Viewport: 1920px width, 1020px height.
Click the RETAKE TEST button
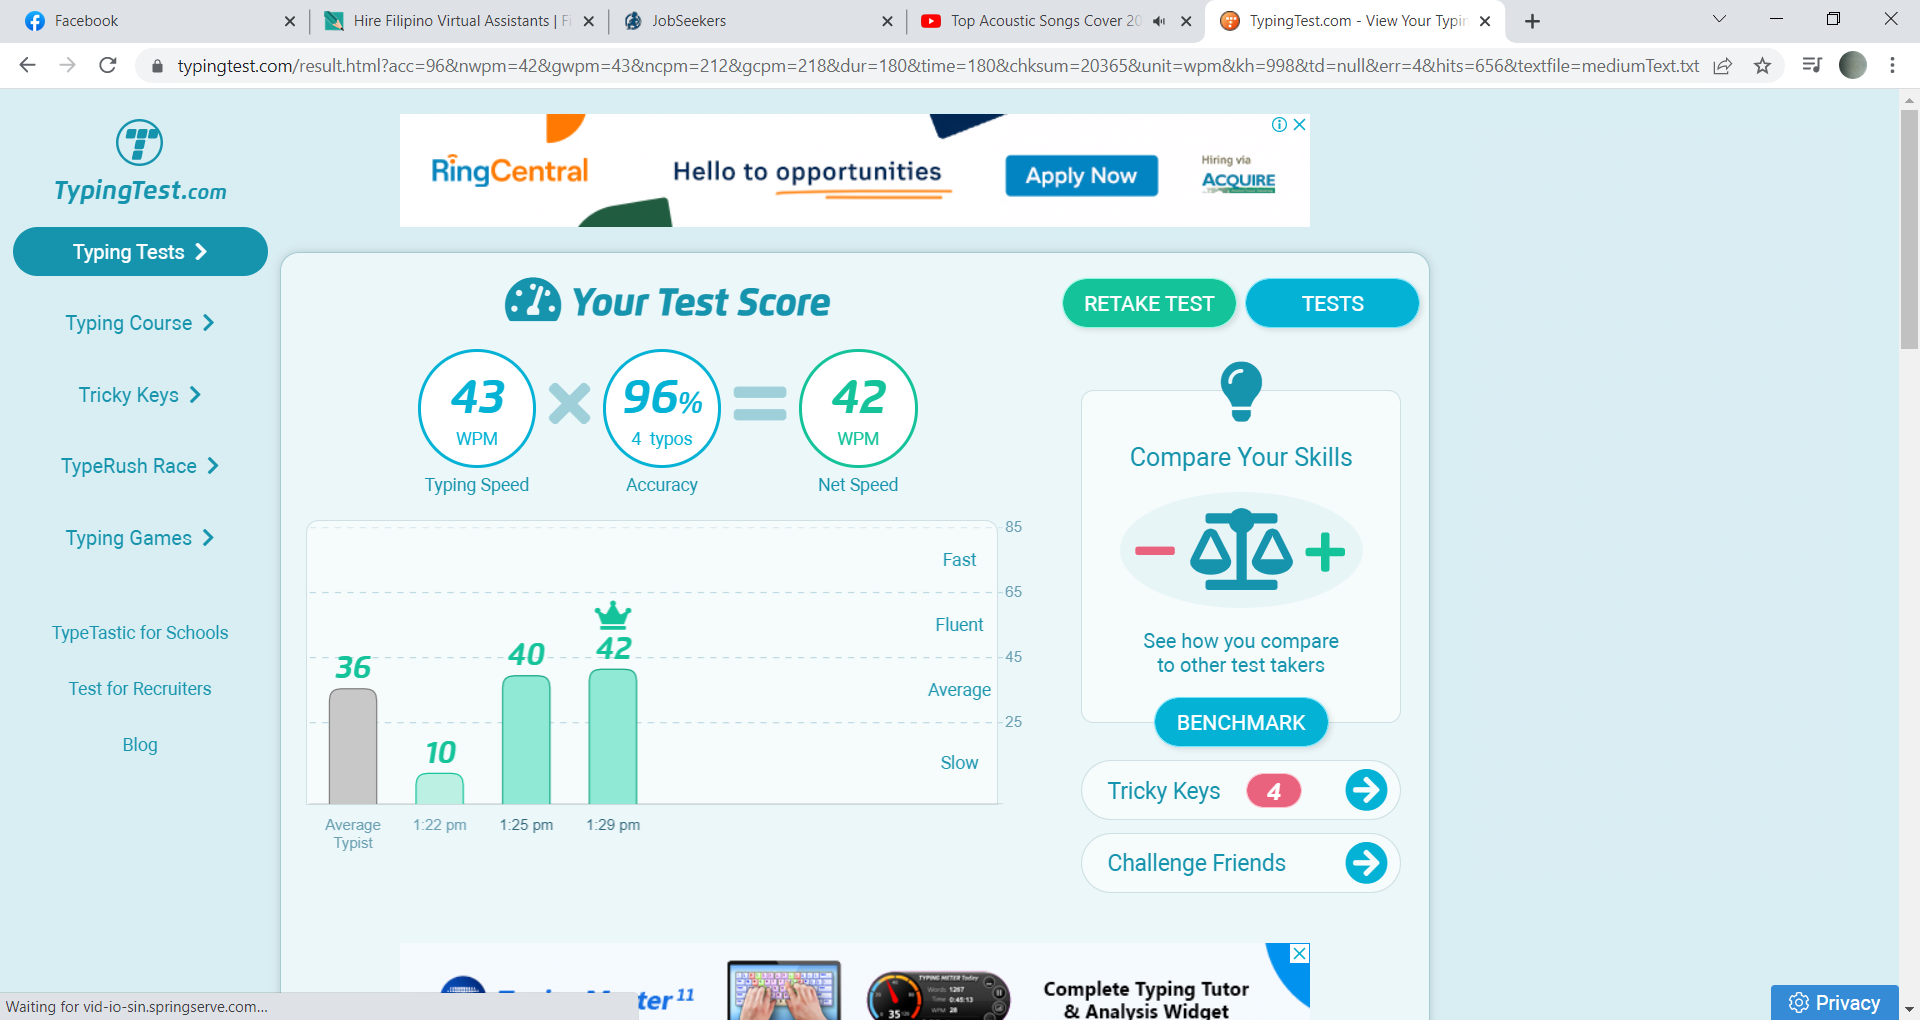(1149, 303)
